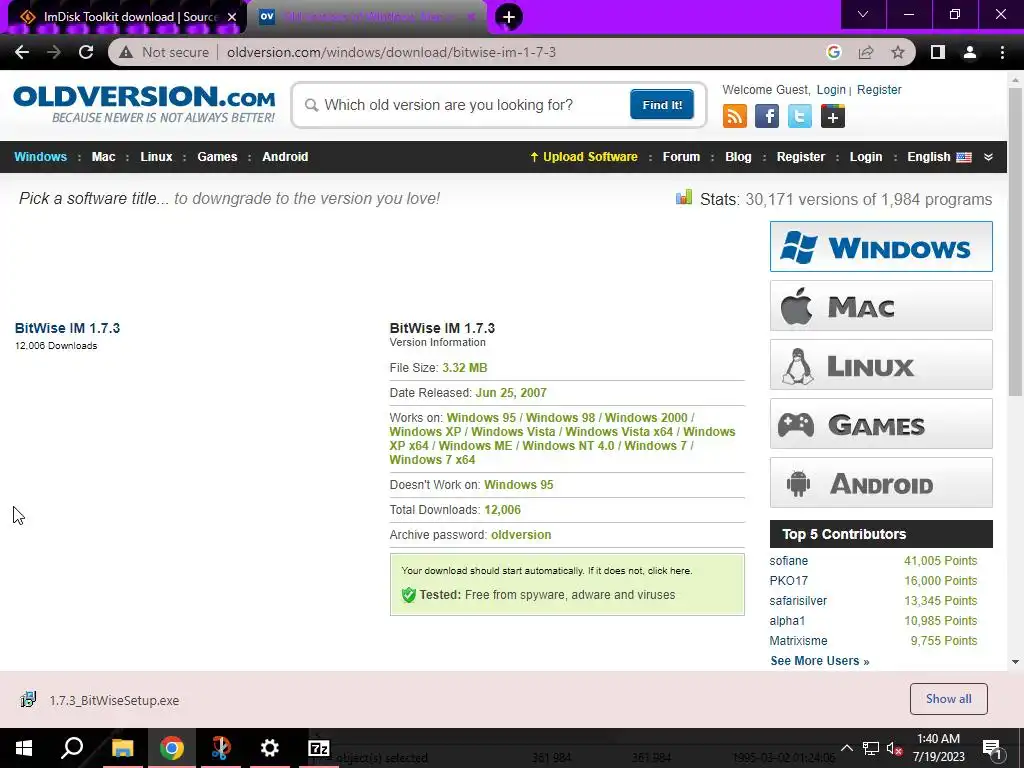Close the ImDisk Toolkit tab

click(232, 17)
